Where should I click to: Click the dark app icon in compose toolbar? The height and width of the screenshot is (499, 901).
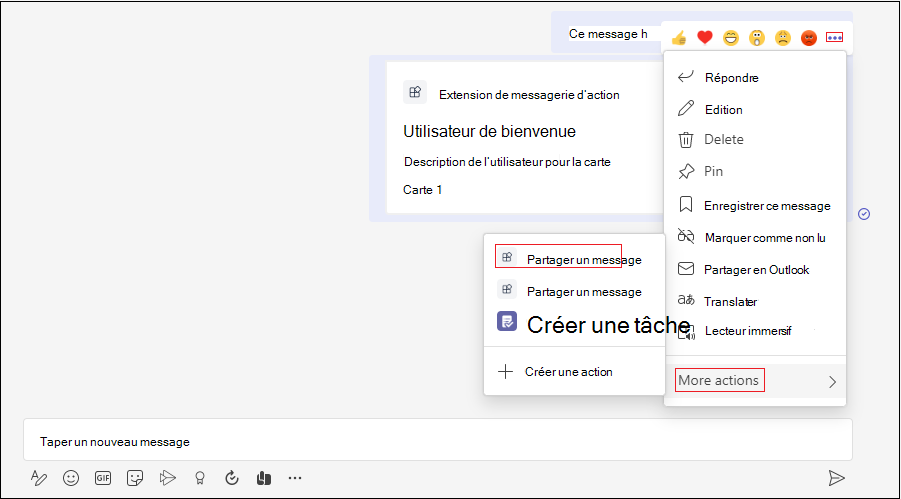(264, 478)
